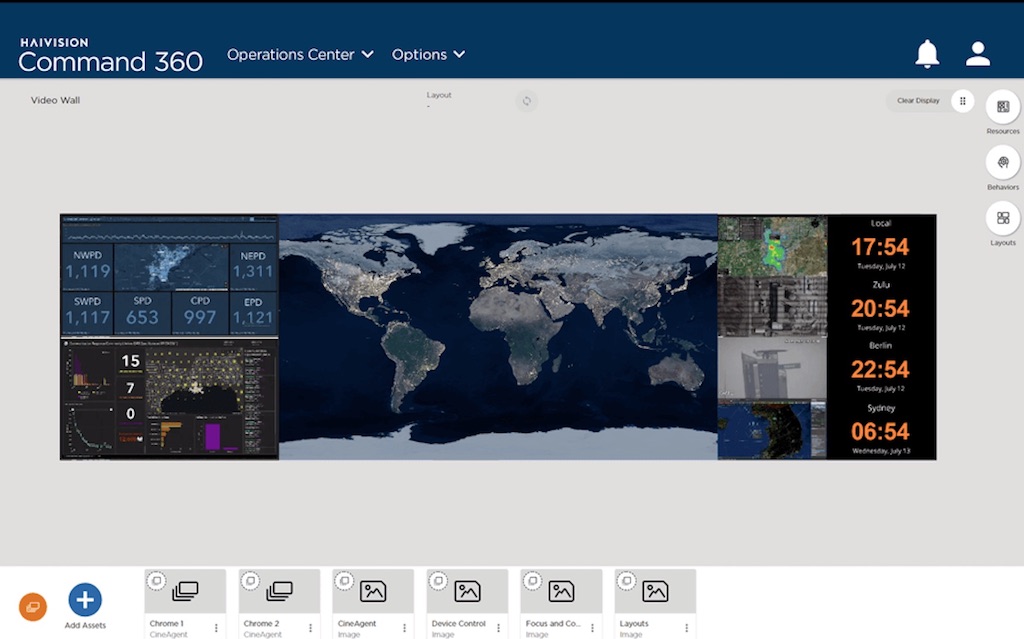This screenshot has height=639, width=1024.
Task: Open the Layouts panel
Action: click(x=1003, y=218)
